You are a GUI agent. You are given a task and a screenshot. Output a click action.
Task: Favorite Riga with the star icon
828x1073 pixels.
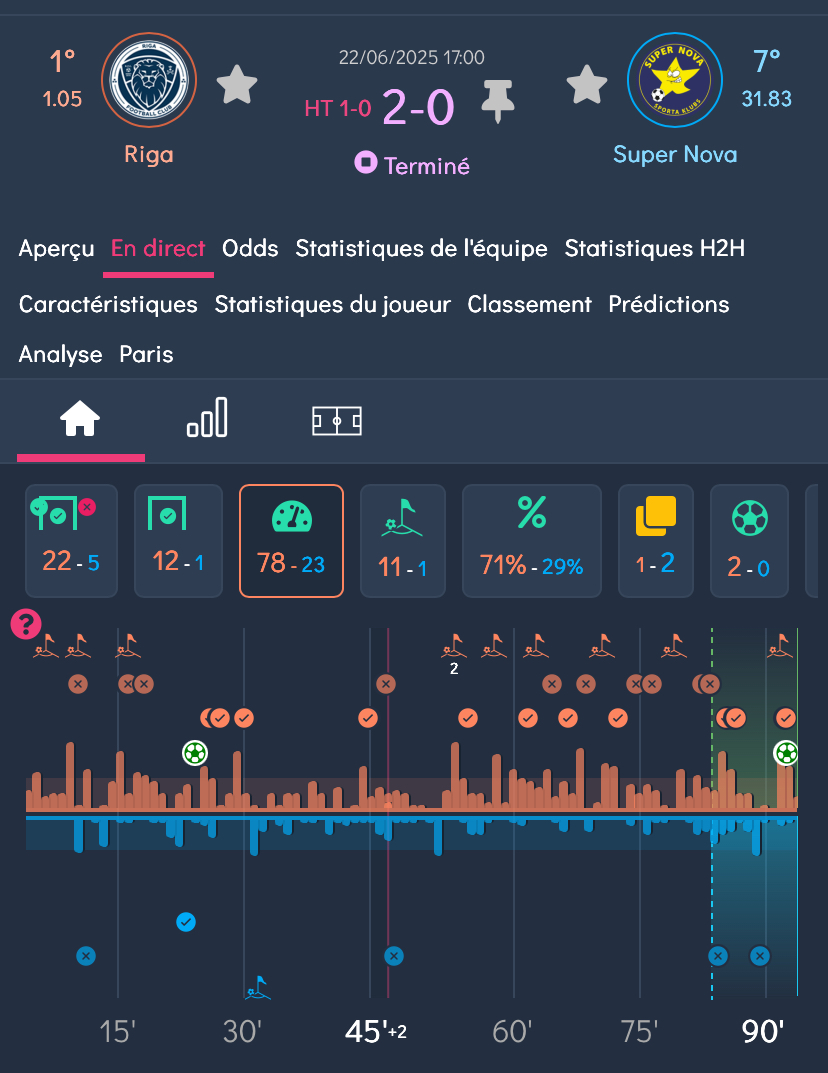(237, 85)
